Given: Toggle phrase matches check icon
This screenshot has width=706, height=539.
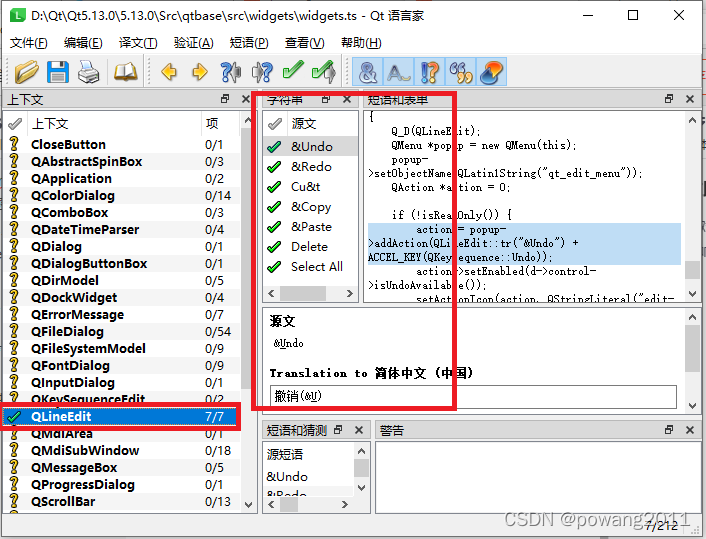Looking at the screenshot, I should coord(460,72).
